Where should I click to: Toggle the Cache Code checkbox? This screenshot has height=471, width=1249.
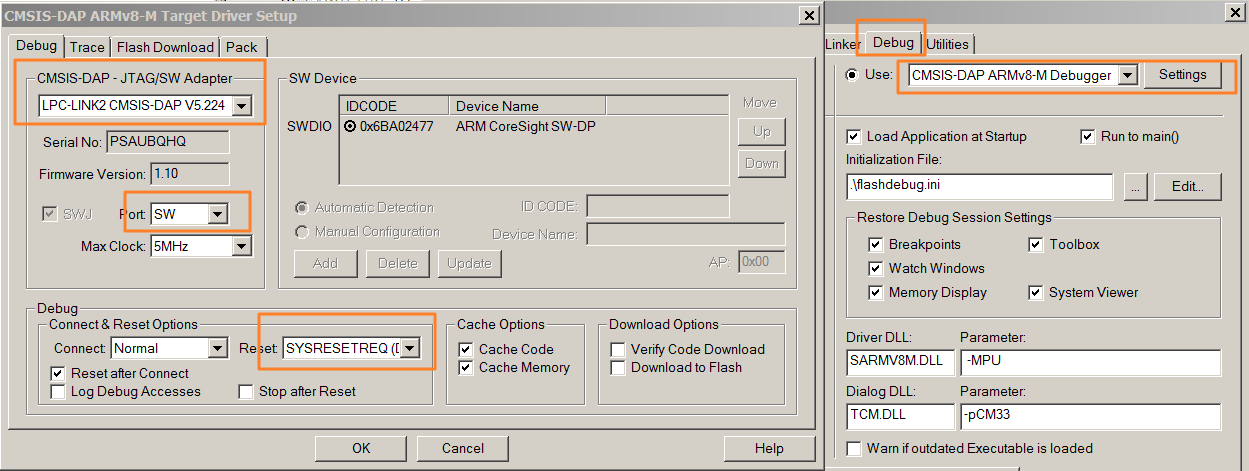(x=466, y=349)
